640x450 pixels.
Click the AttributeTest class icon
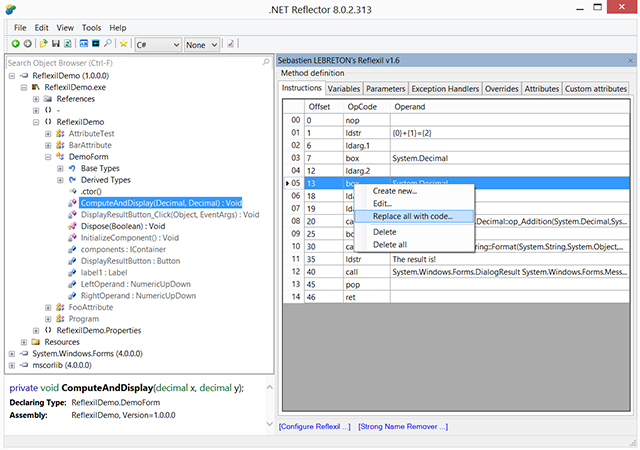click(60, 134)
